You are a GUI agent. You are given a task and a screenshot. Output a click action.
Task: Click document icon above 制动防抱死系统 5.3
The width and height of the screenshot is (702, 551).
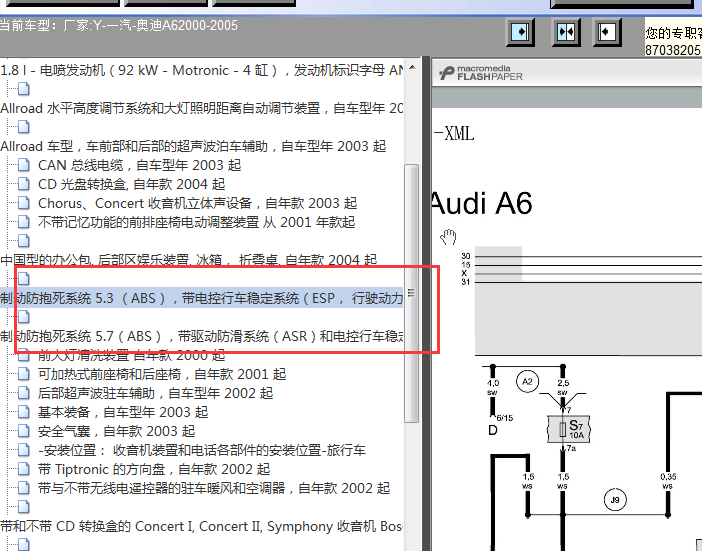click(x=23, y=279)
